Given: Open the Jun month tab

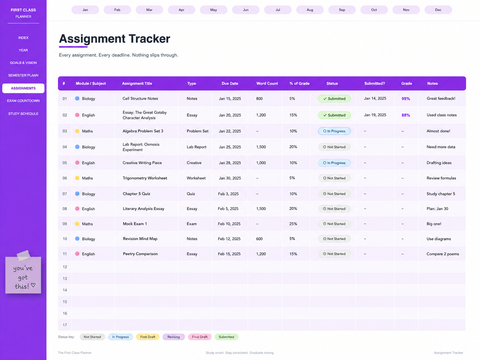Looking at the screenshot, I should (246, 10).
